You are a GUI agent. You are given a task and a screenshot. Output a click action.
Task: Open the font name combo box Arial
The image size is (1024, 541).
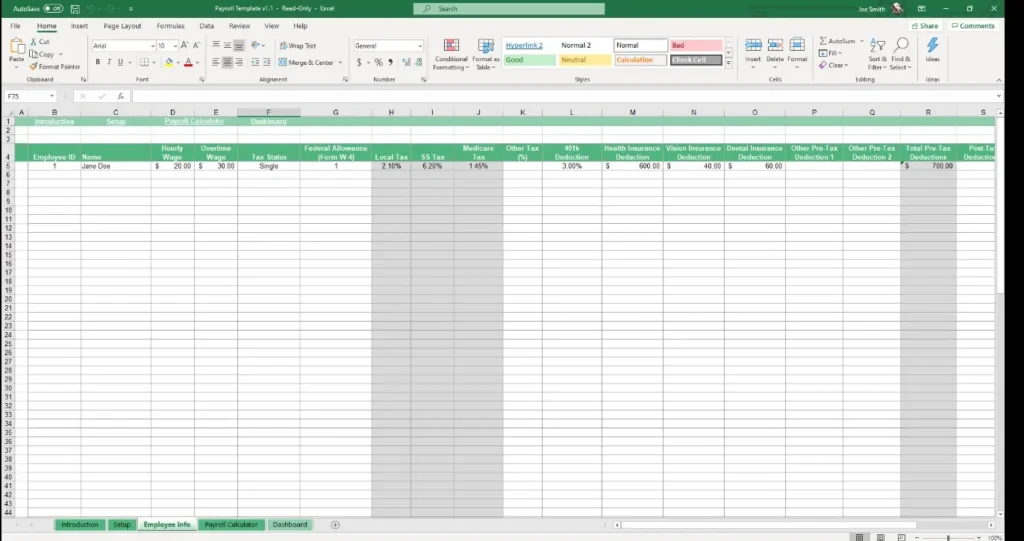click(123, 46)
